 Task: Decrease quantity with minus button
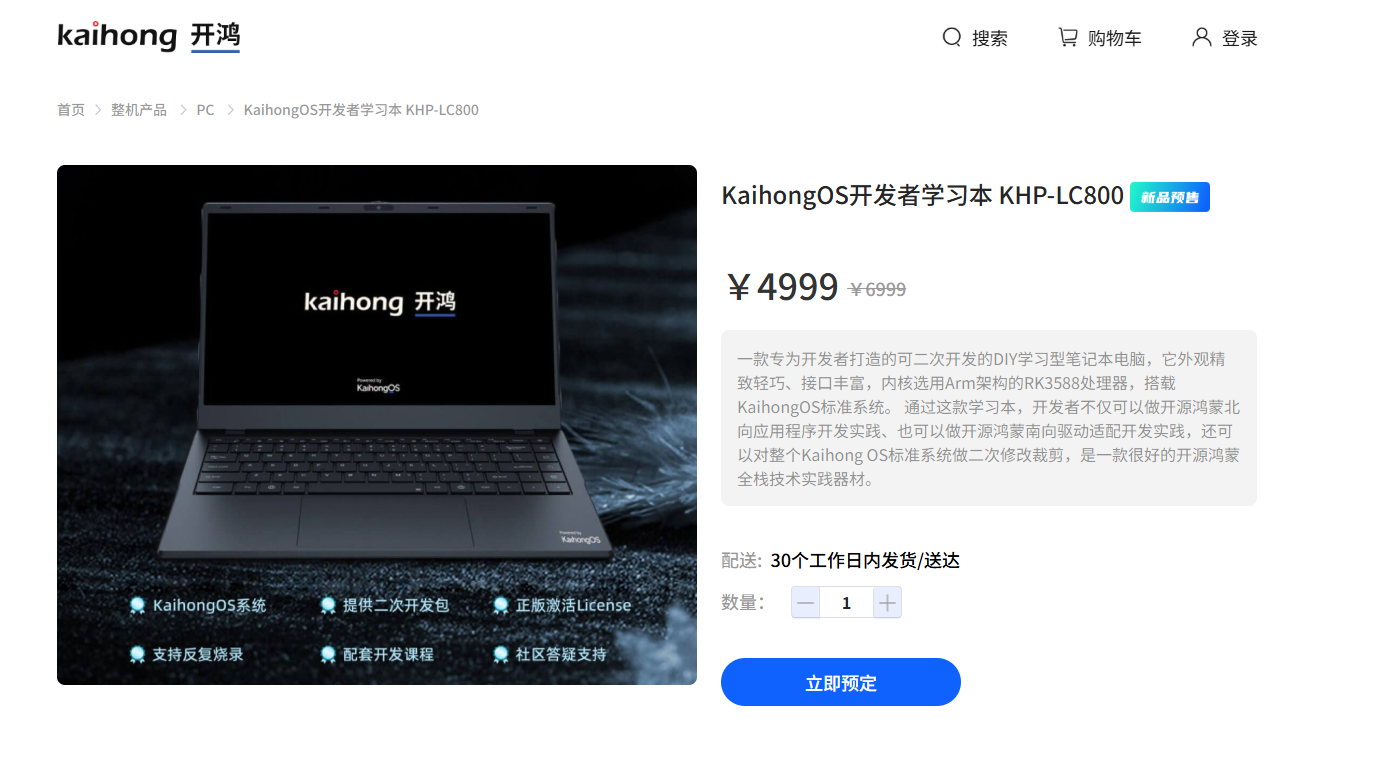point(806,602)
